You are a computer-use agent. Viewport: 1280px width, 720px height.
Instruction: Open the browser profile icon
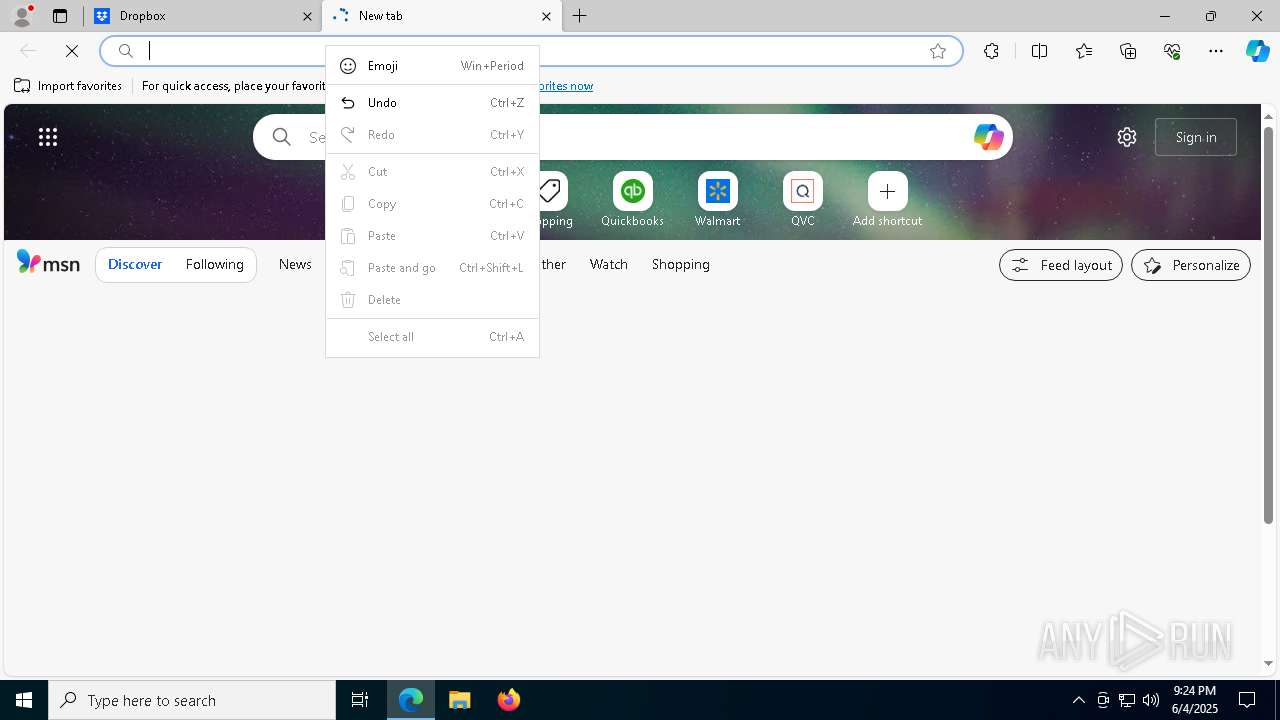[x=21, y=16]
